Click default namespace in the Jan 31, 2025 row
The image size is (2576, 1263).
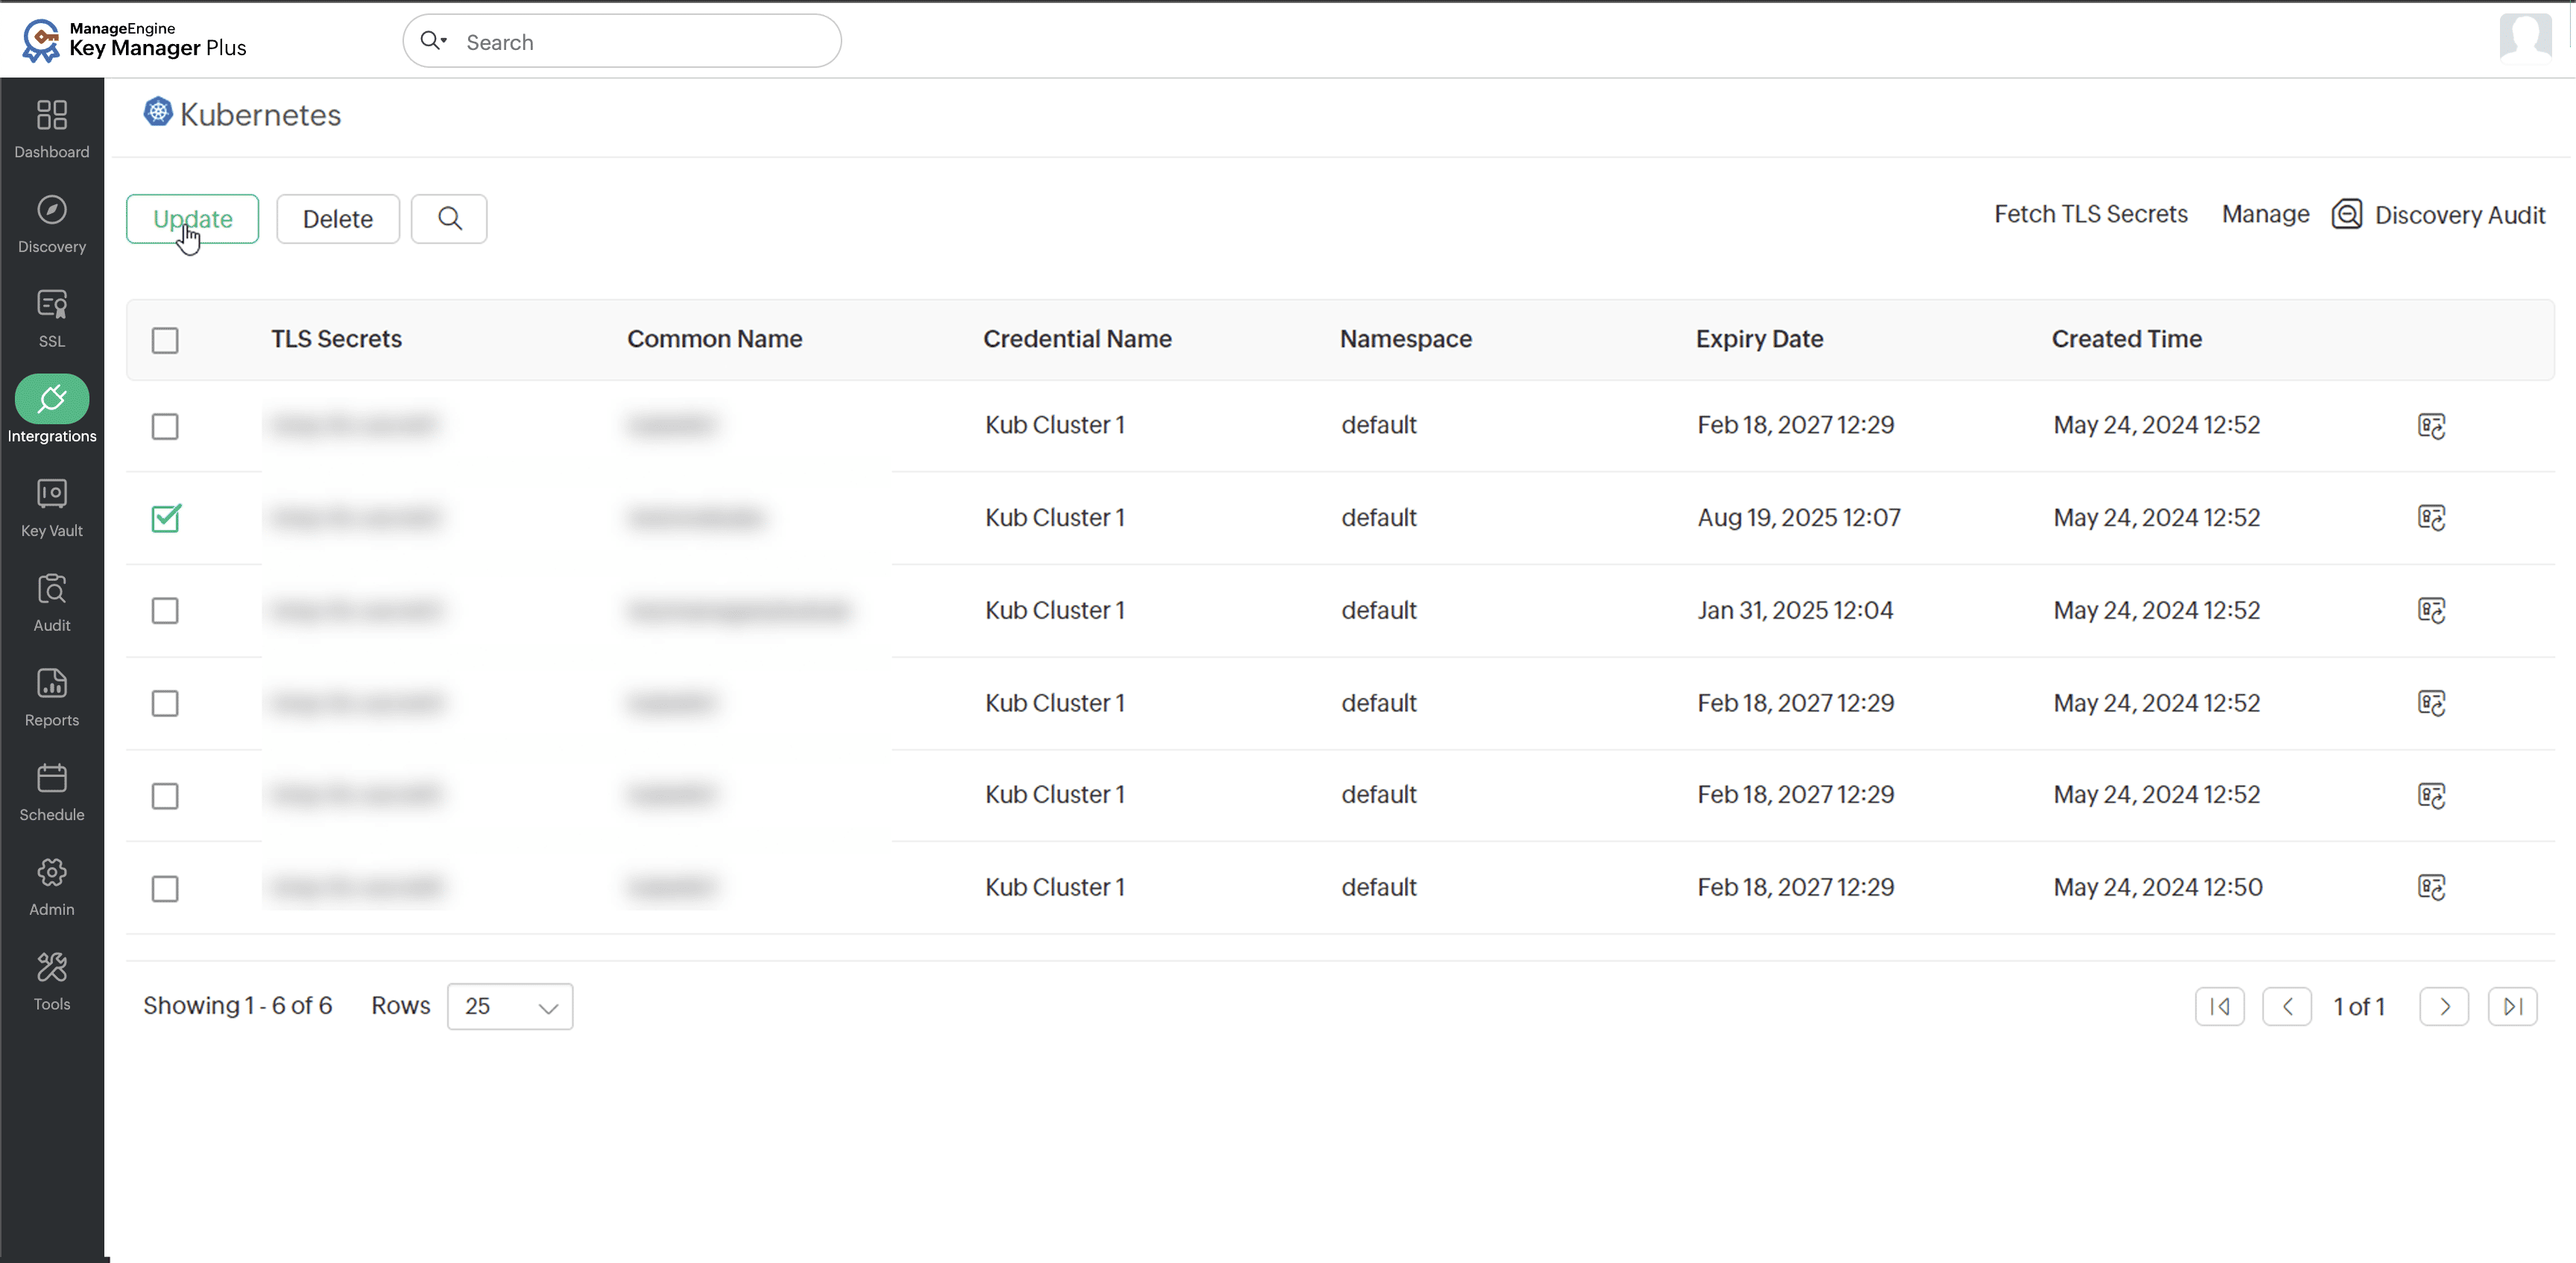click(x=1379, y=610)
